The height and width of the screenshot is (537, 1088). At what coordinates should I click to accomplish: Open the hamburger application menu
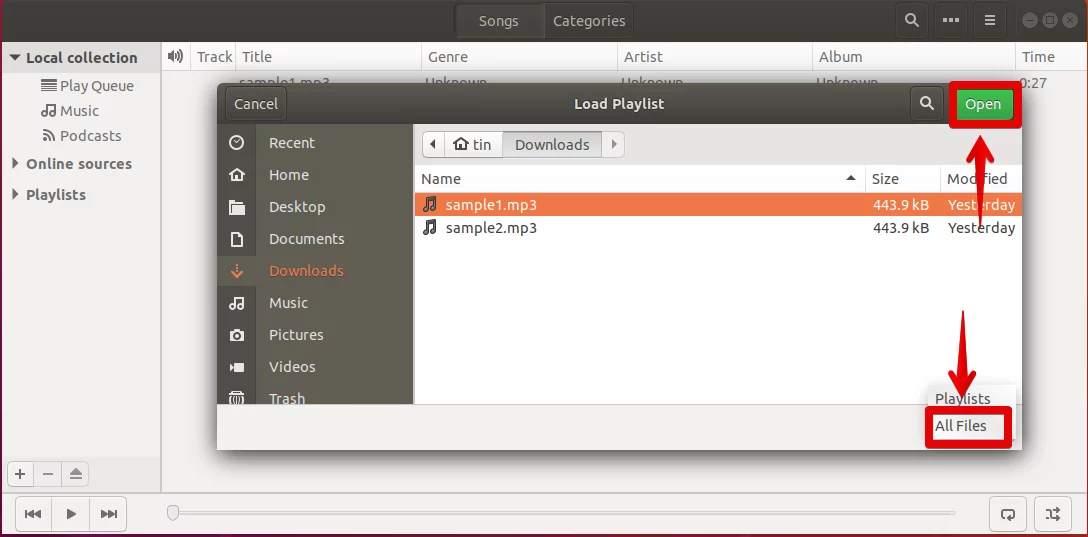(989, 21)
